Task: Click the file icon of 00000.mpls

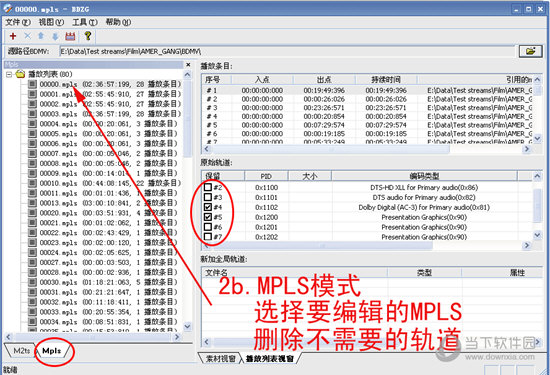Action: click(32, 84)
